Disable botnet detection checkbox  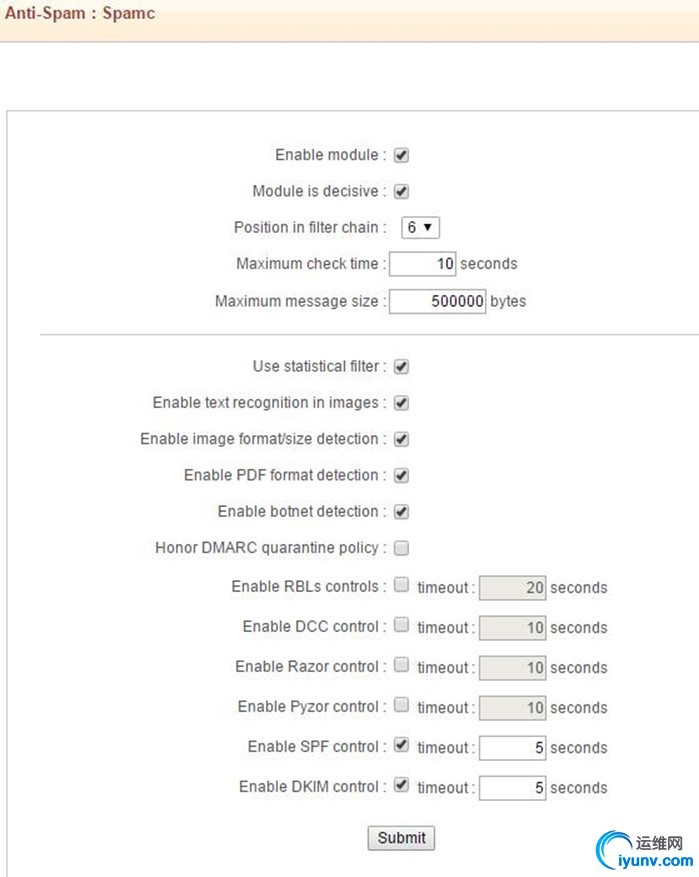[401, 512]
